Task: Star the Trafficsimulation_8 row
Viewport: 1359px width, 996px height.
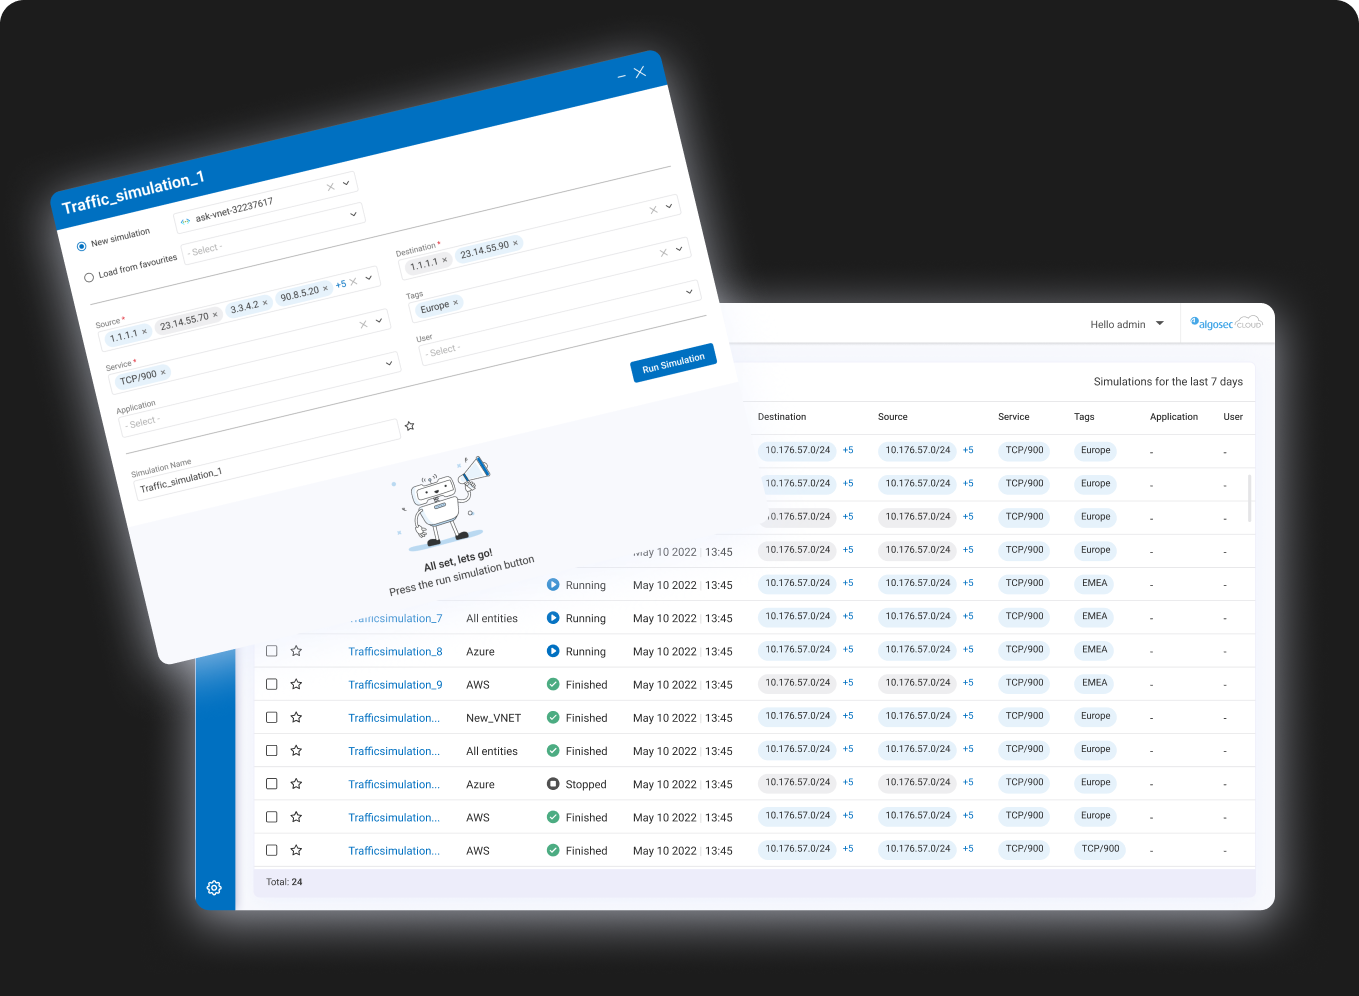Action: [x=296, y=651]
